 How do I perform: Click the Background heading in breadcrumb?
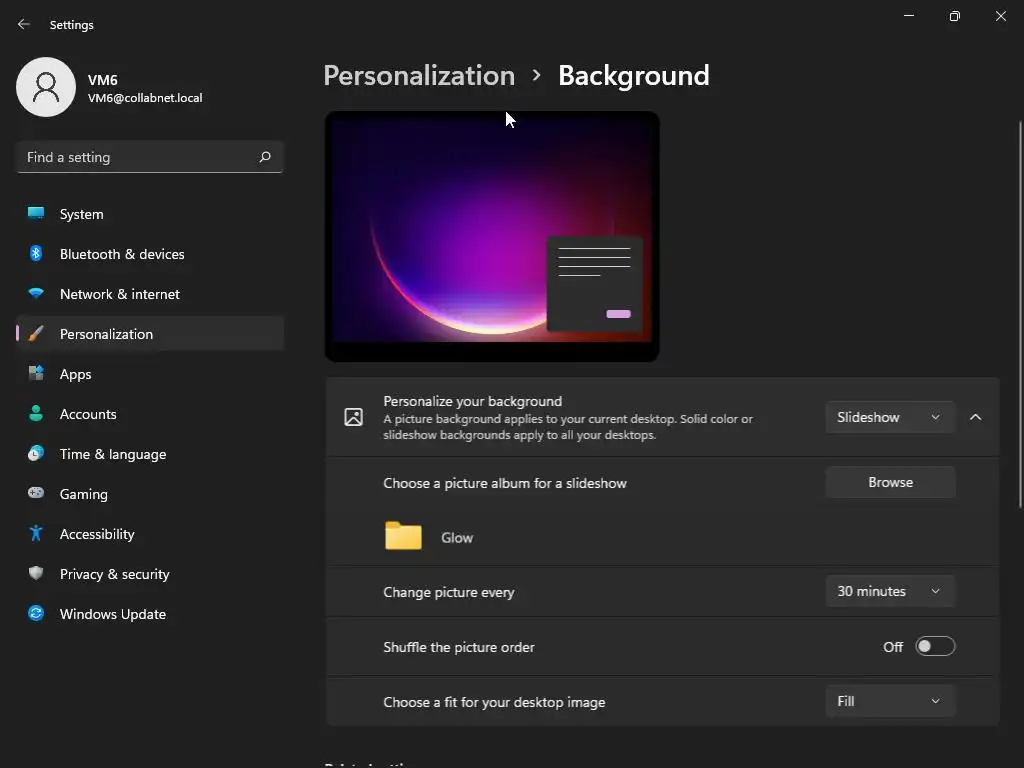pyautogui.click(x=633, y=76)
